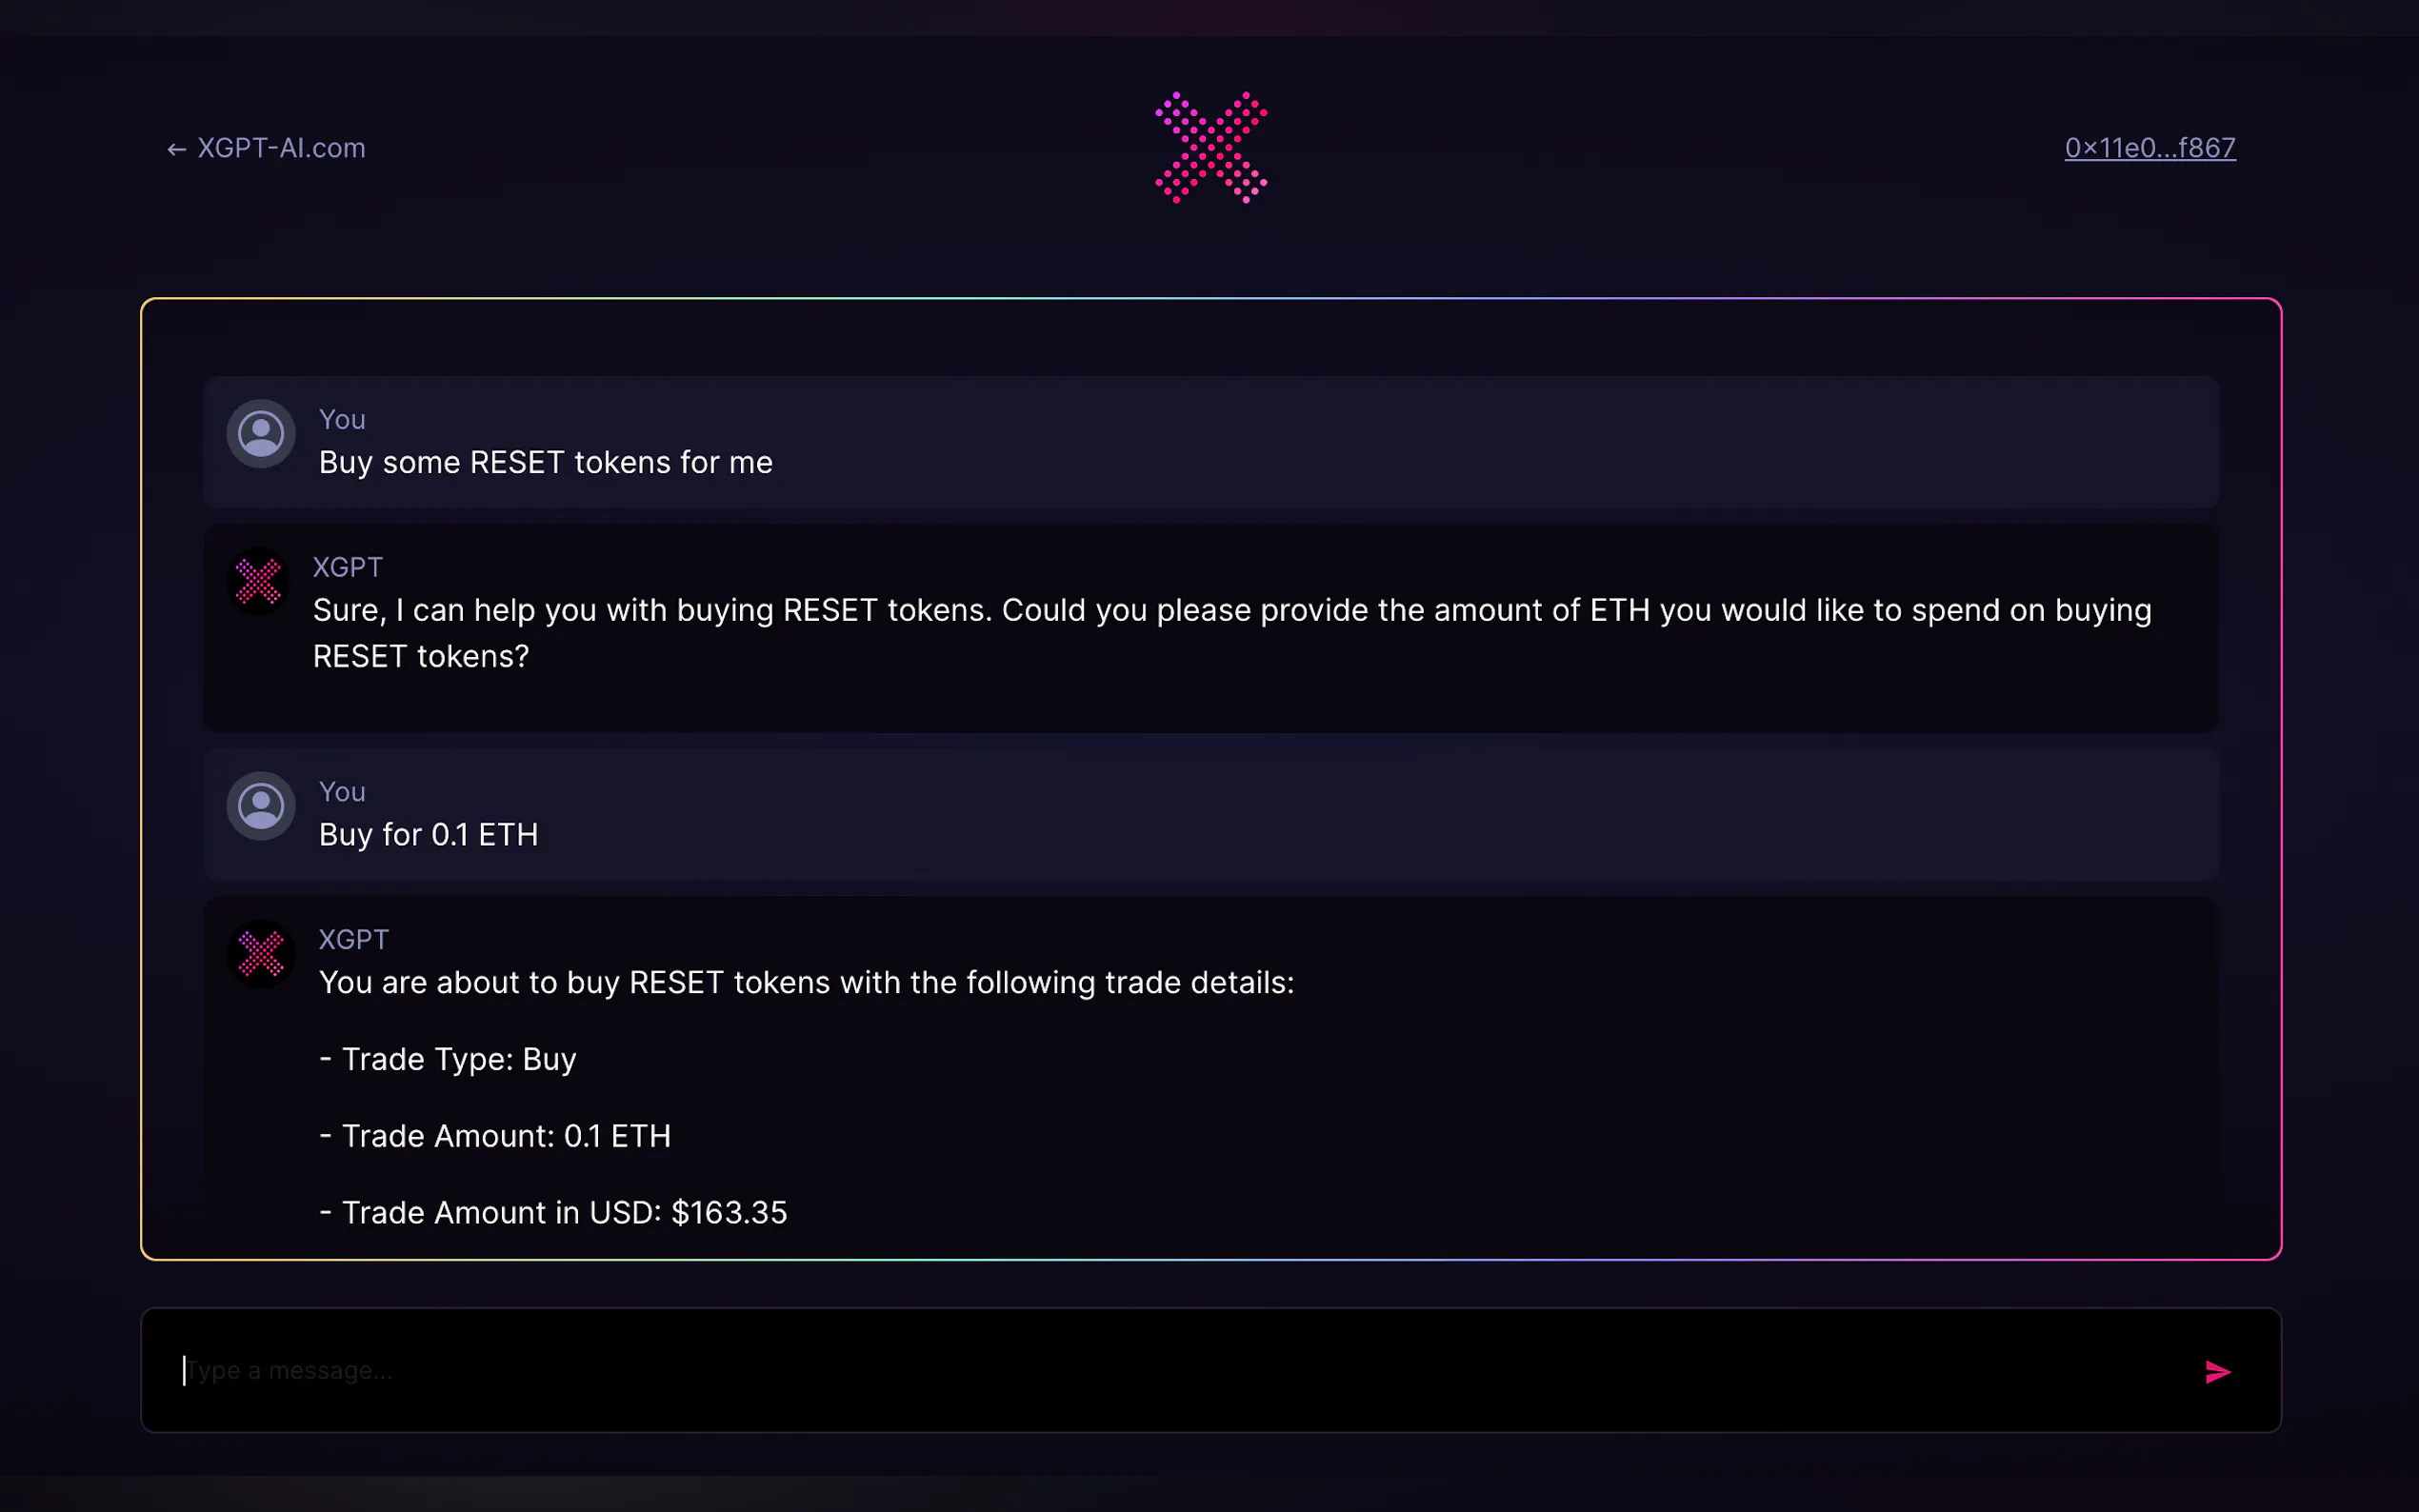Click the 'Trade Amount: 0.1 ETH' line
Screen dimensions: 2419x1512
click(495, 1136)
